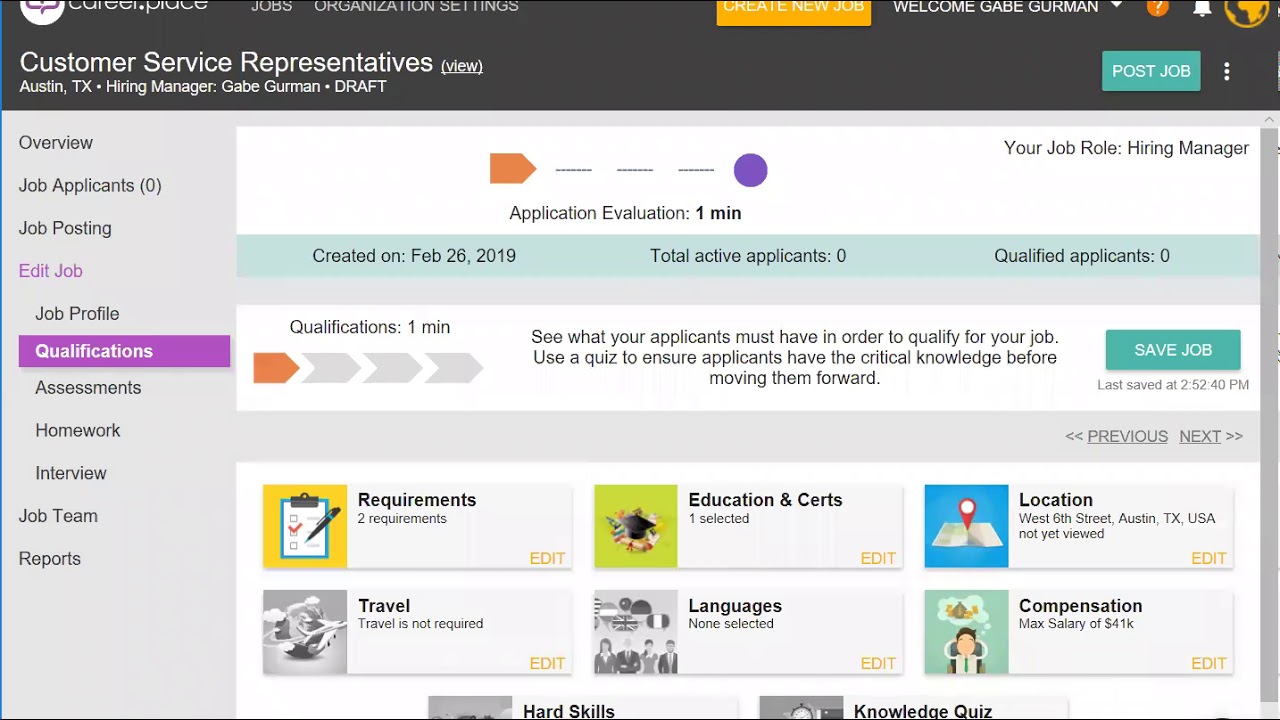The image size is (1280, 720).
Task: Edit the Education & Certs card
Action: pyautogui.click(x=878, y=559)
